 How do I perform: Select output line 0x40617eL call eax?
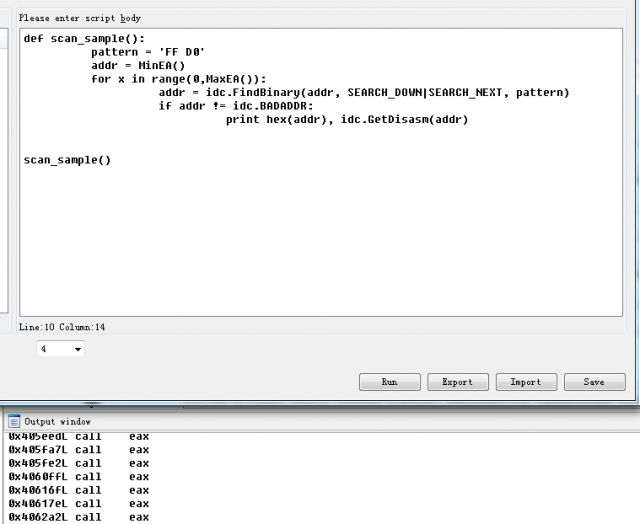click(x=78, y=504)
